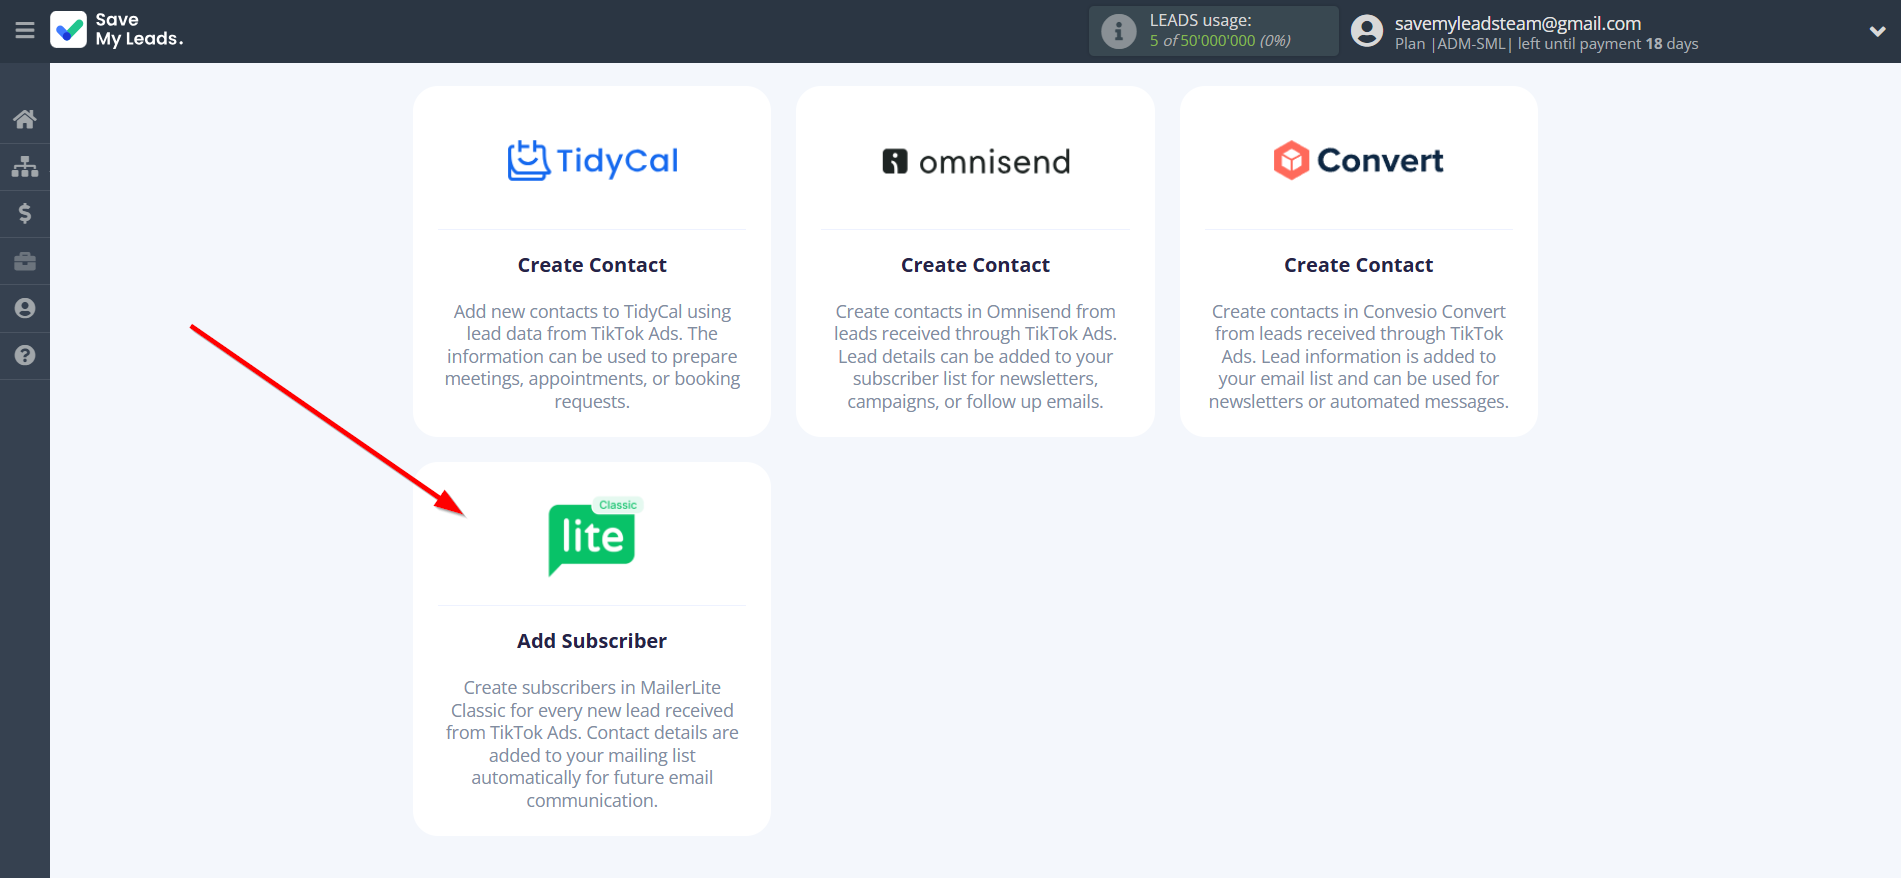Select TidyCal Create Contact heading

coord(592,265)
